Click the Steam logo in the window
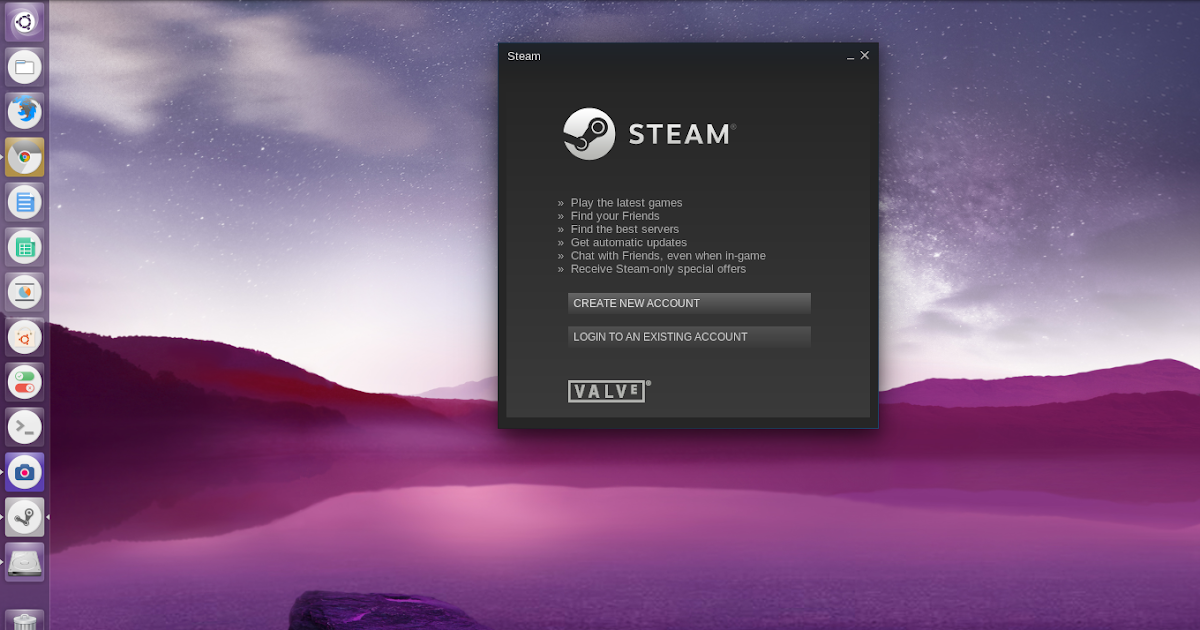Viewport: 1200px width, 630px height. tap(649, 134)
